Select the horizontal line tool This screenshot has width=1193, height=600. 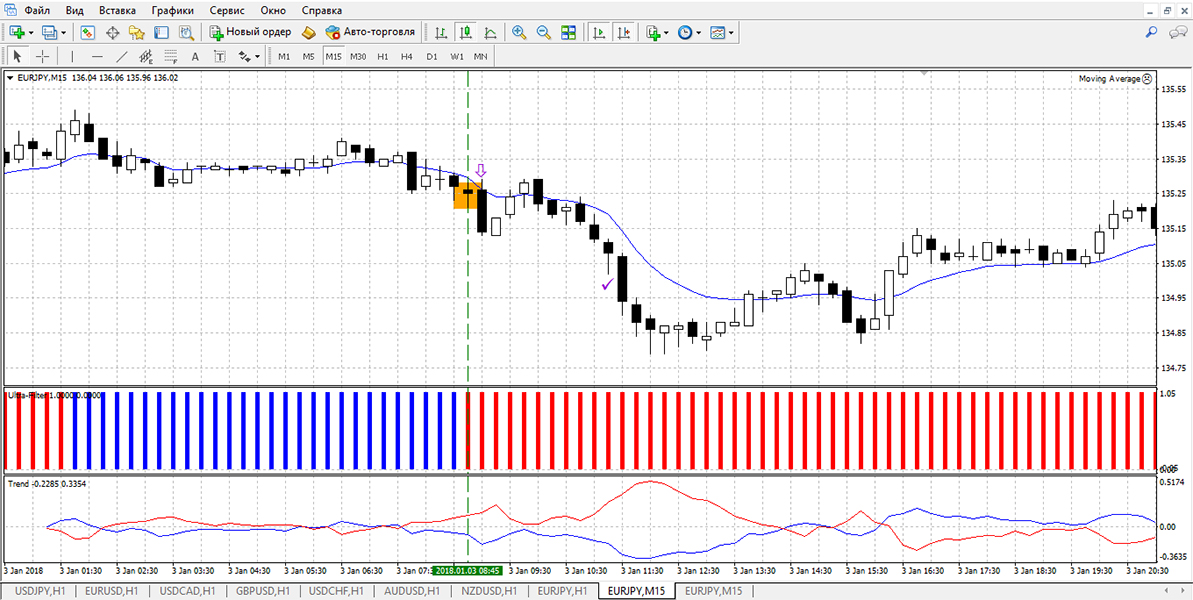pos(97,56)
